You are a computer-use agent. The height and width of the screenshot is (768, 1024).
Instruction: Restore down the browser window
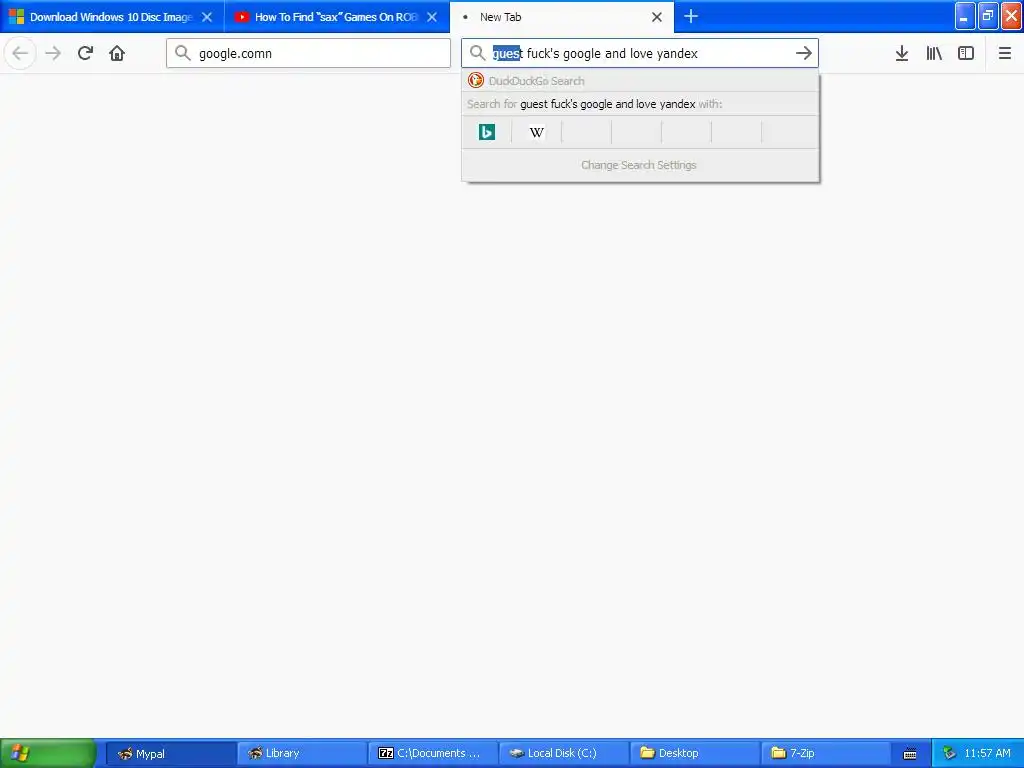[x=988, y=16]
